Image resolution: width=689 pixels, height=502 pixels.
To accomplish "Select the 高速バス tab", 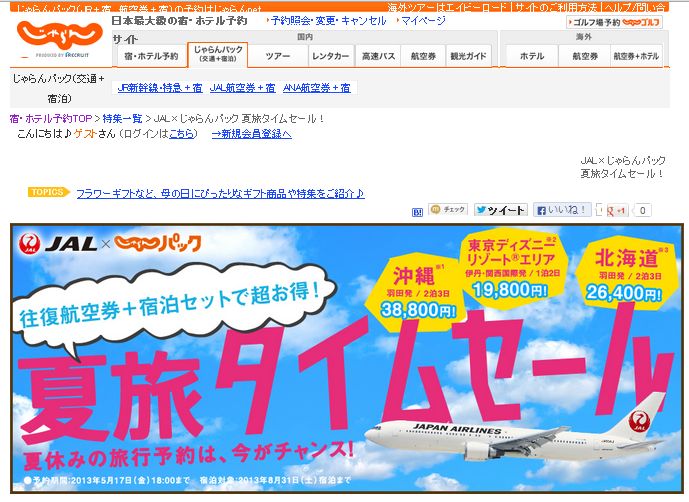I will 378,56.
